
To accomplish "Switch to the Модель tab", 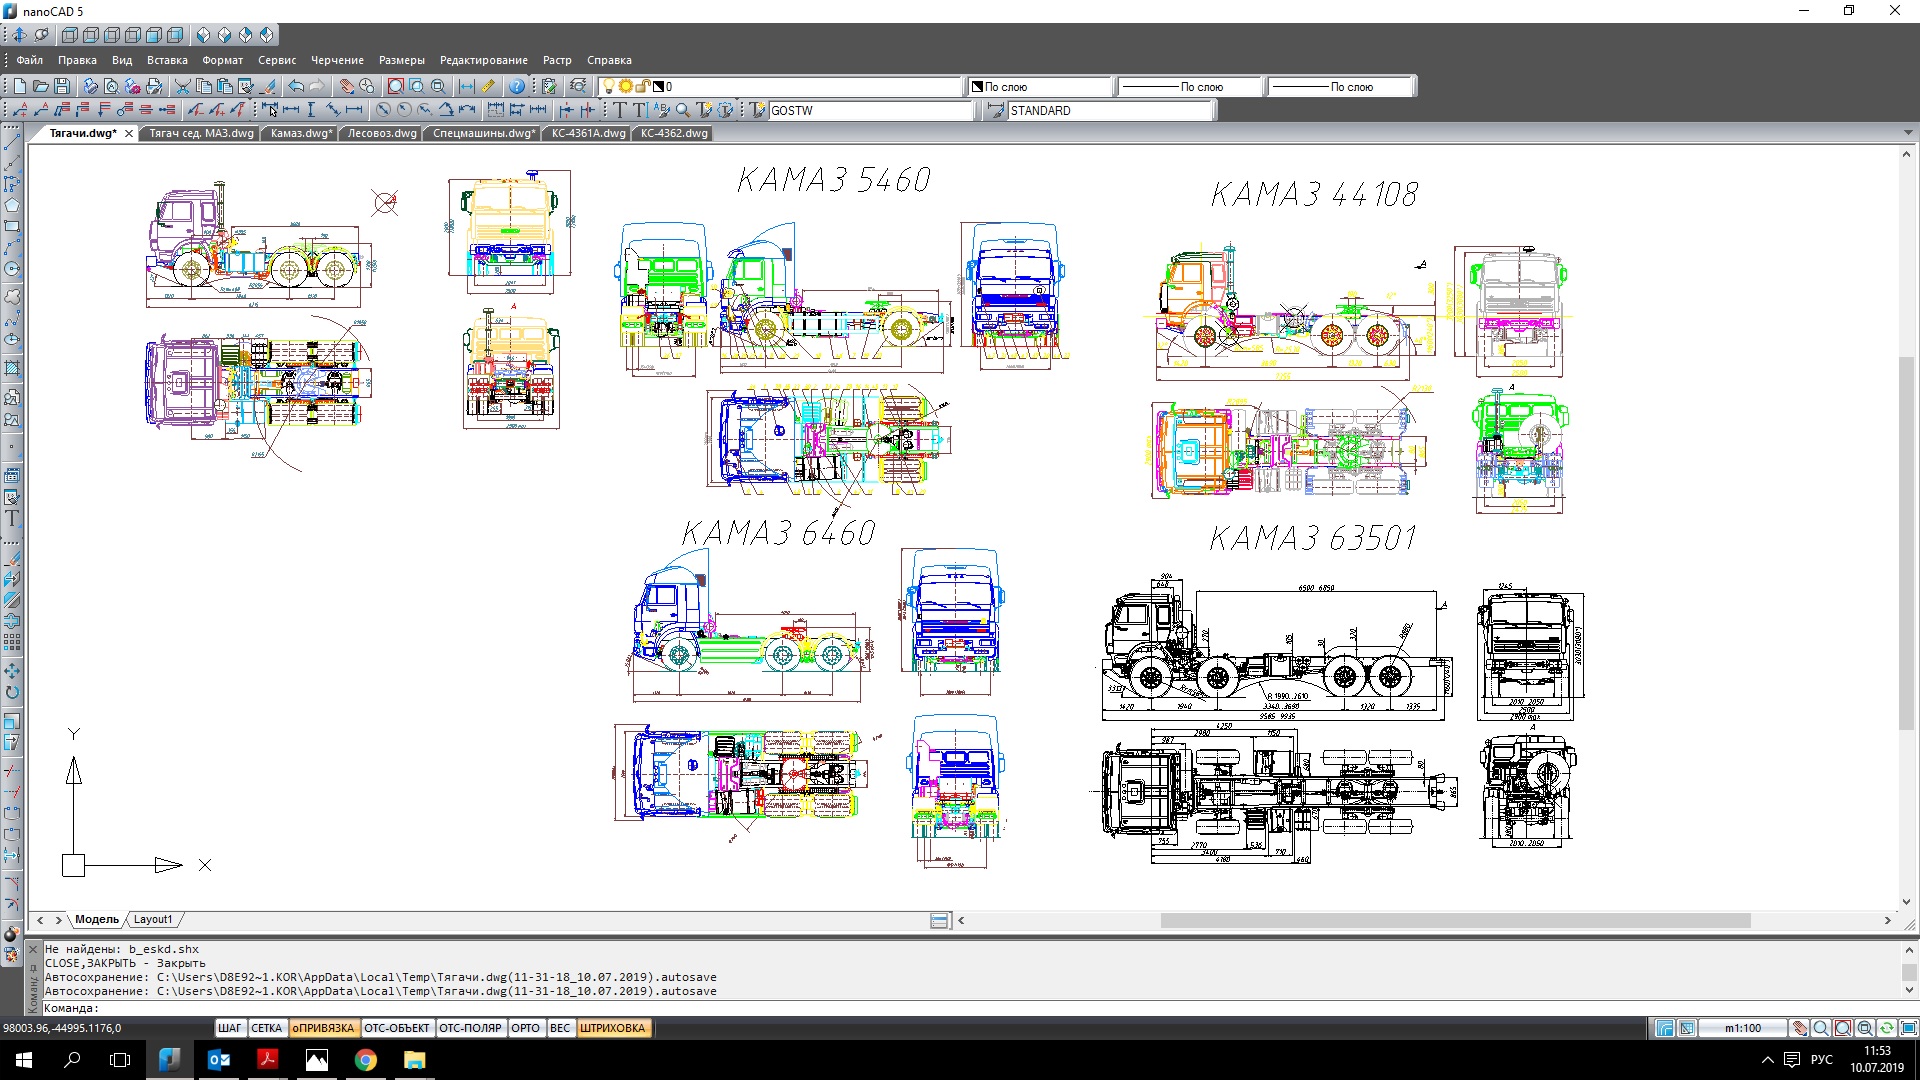I will pyautogui.click(x=97, y=919).
